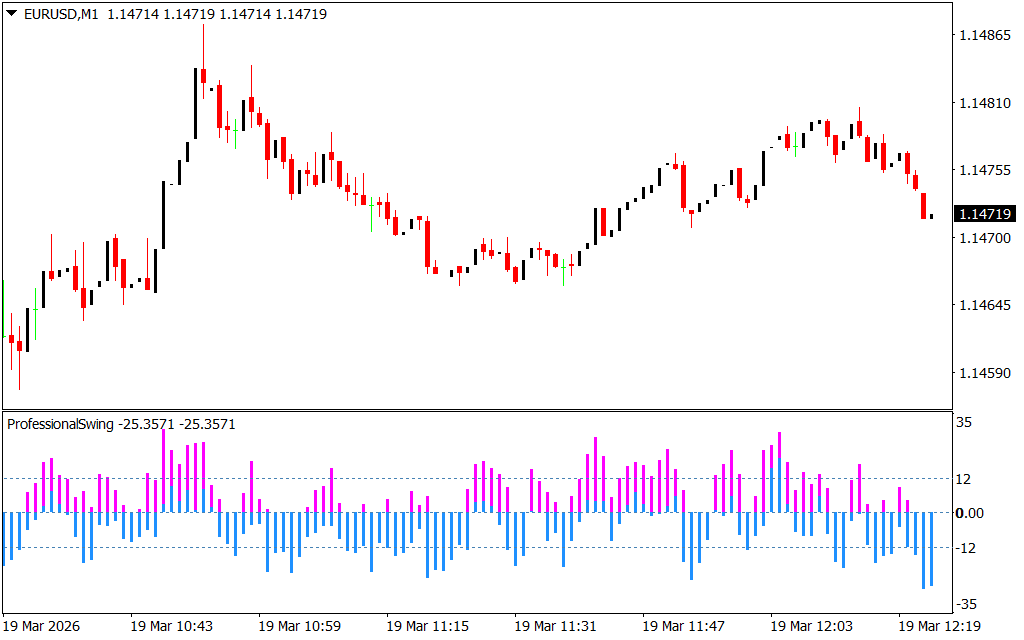
Task: Click the 1.14865 price scale label
Action: pyautogui.click(x=984, y=35)
